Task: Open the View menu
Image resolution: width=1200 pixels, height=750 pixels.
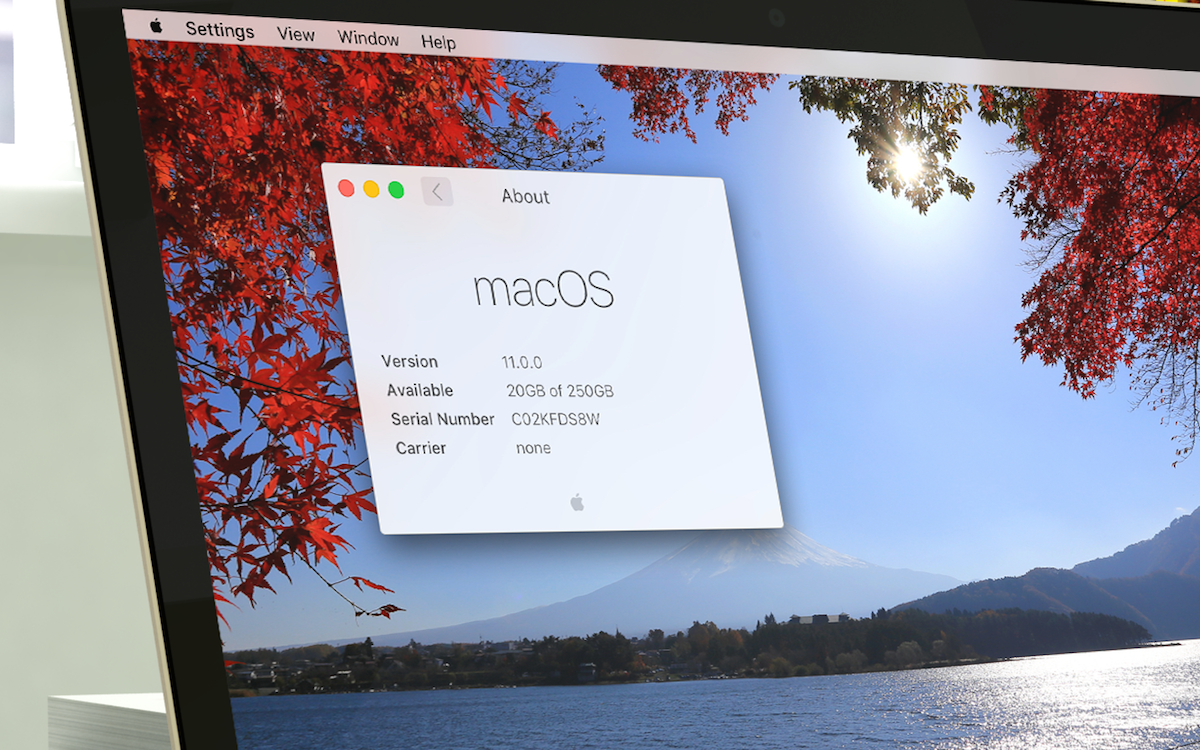Action: (x=296, y=34)
